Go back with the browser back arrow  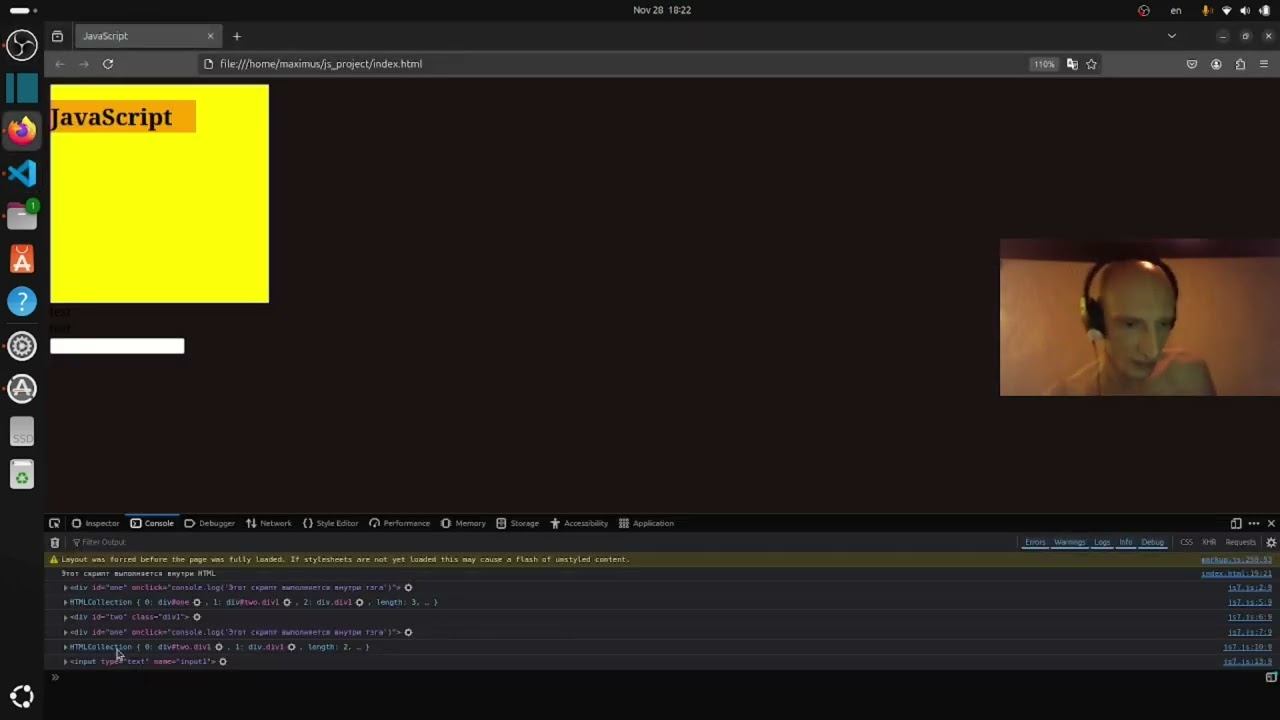(x=60, y=64)
